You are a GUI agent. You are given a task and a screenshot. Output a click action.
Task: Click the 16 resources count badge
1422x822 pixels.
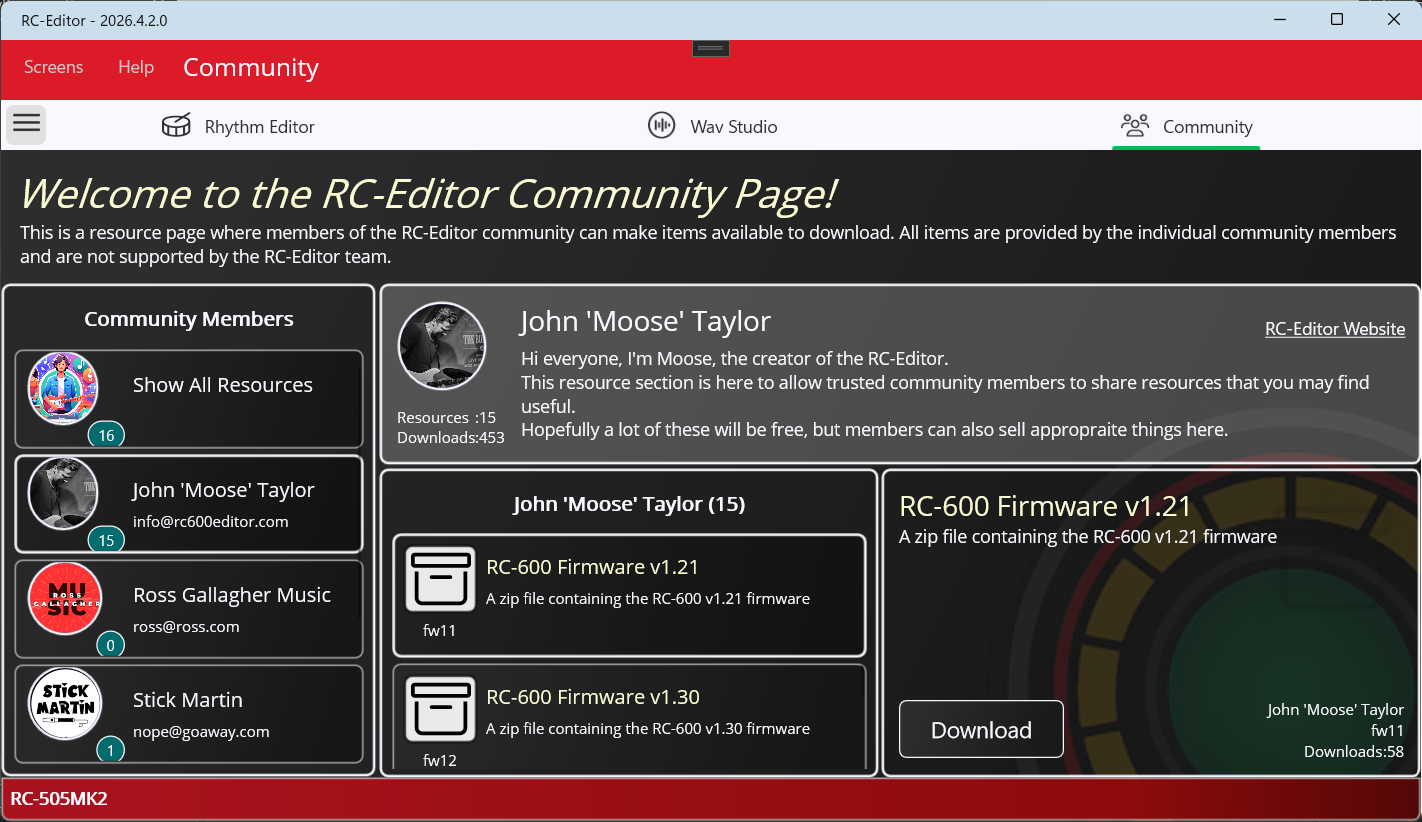[x=106, y=435]
